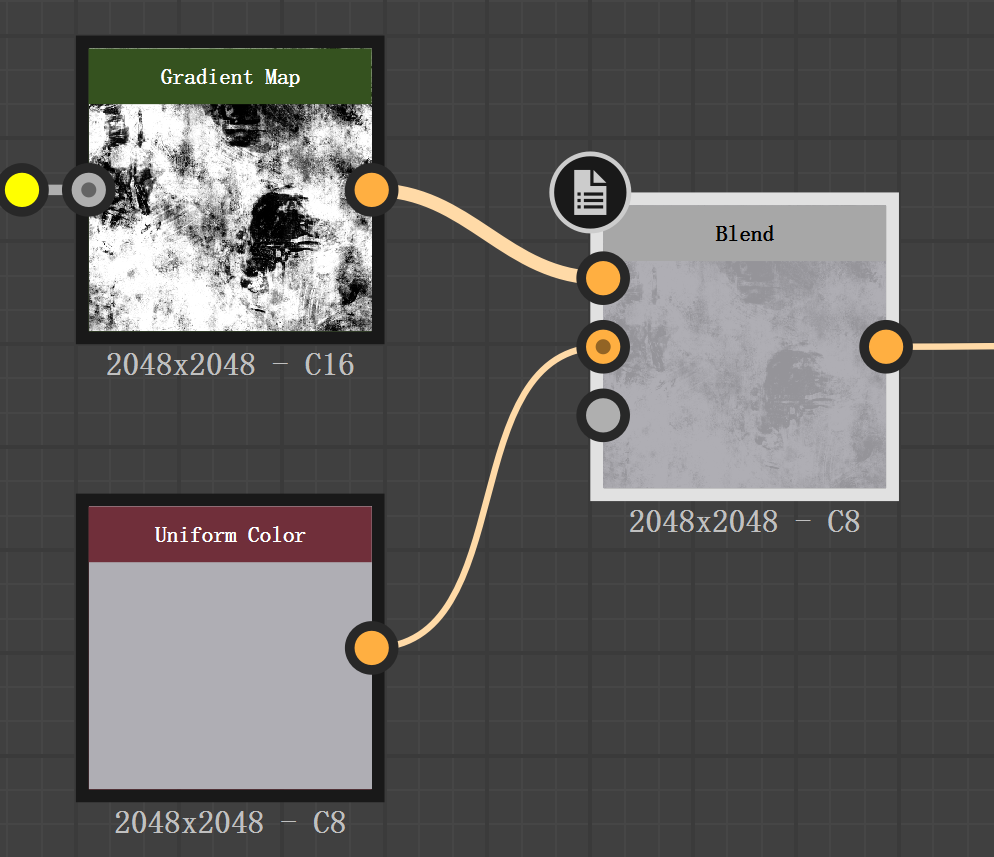The image size is (994, 857).
Task: Click the yellow output connector at far left
Action: coord(21,189)
